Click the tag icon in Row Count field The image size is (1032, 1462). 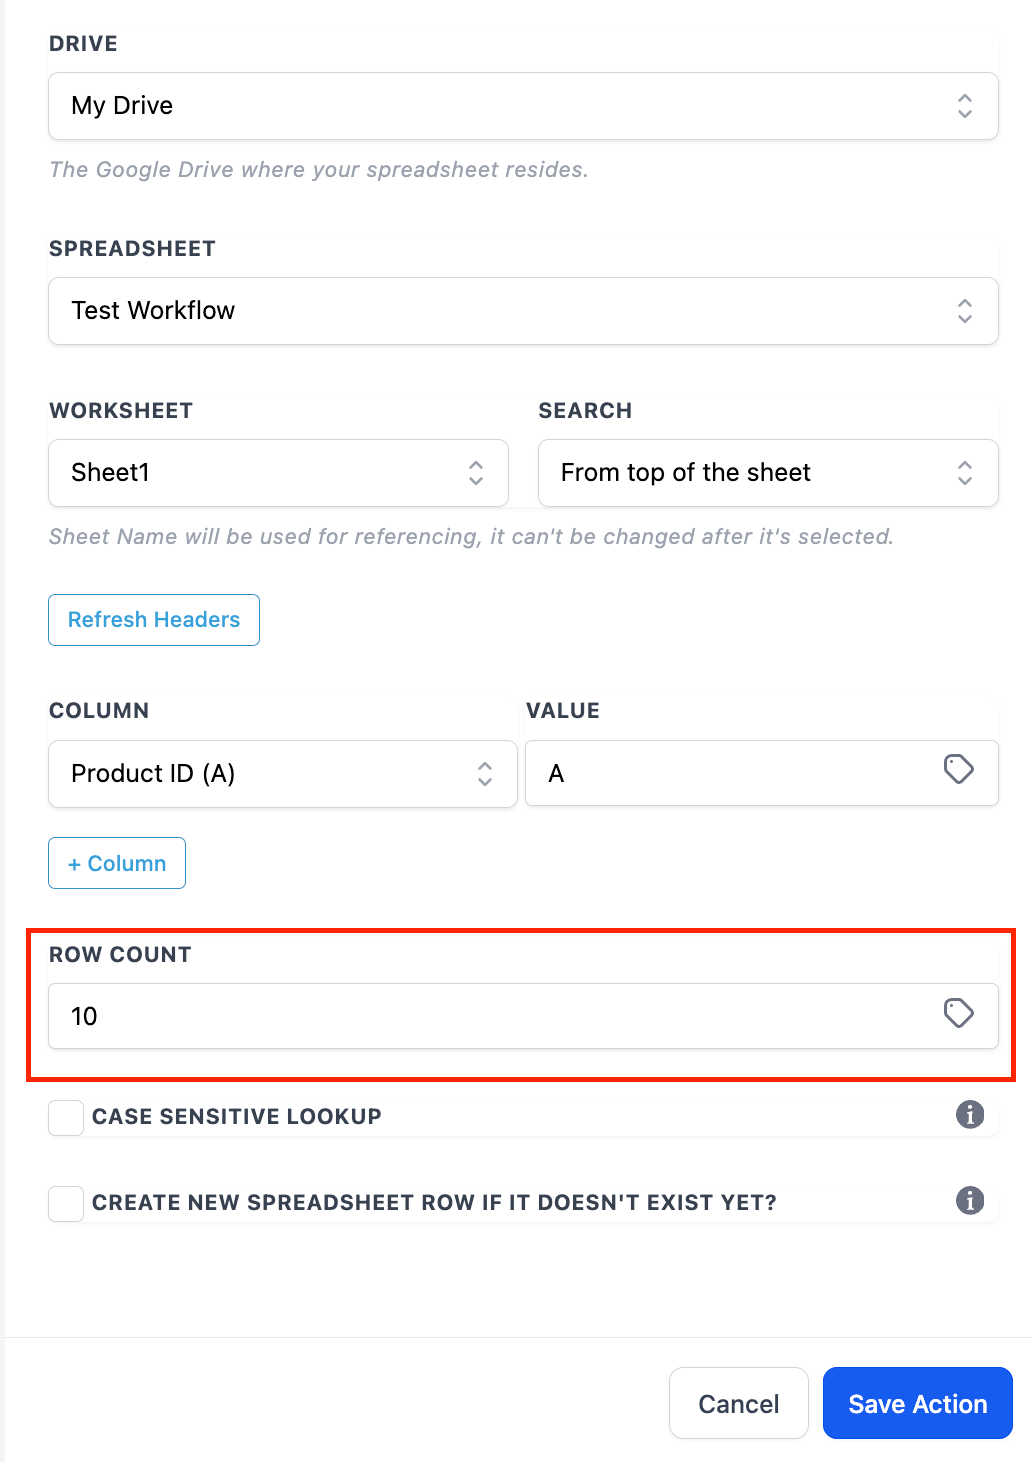[x=958, y=1013]
